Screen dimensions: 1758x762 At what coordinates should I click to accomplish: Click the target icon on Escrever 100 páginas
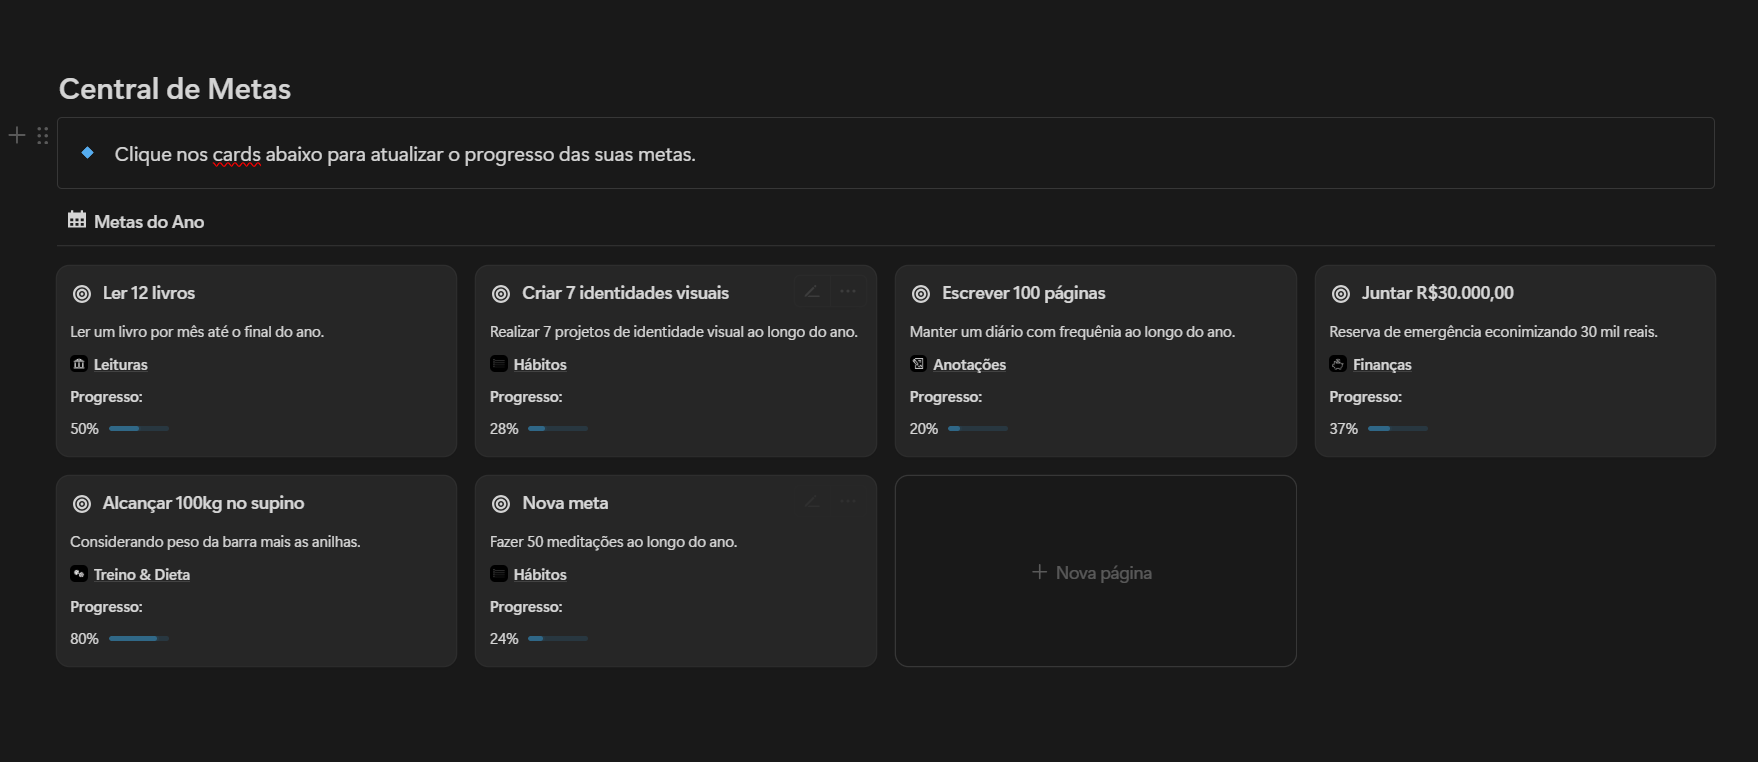(x=921, y=294)
